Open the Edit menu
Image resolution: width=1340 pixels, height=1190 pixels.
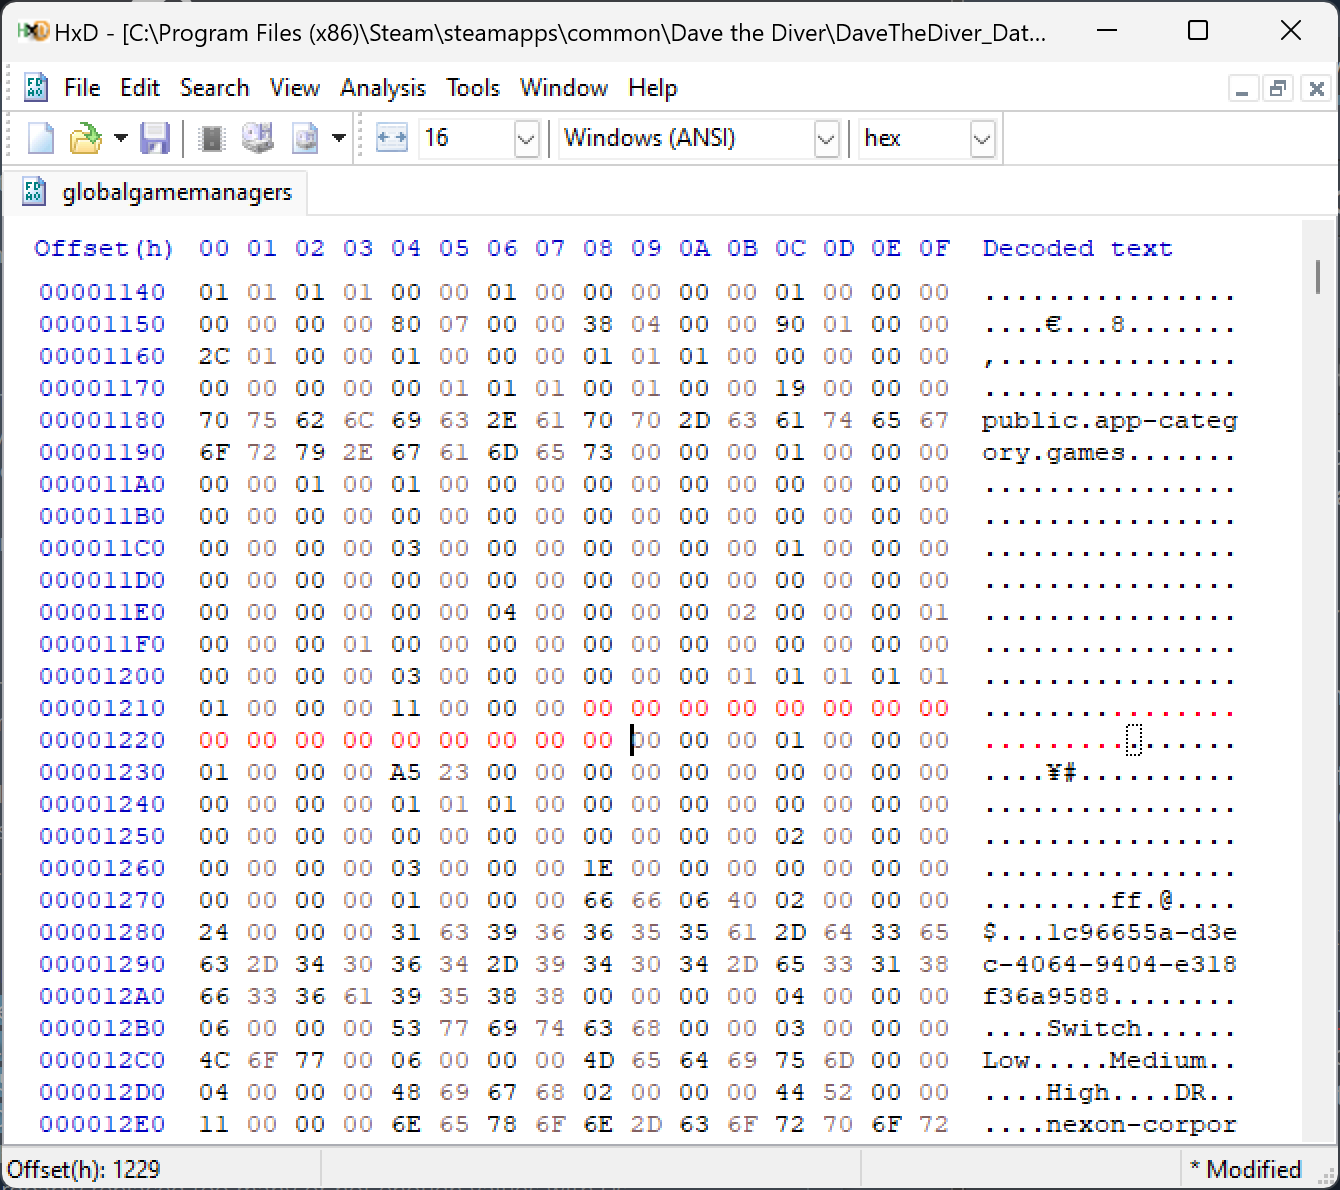[x=140, y=88]
